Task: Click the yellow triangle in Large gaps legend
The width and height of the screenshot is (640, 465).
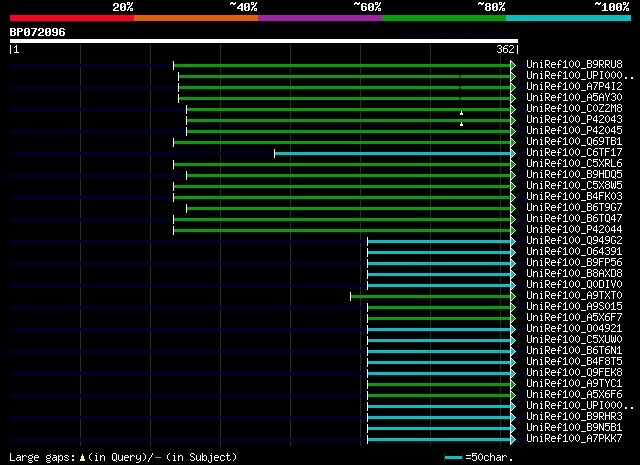Action: coord(82,458)
